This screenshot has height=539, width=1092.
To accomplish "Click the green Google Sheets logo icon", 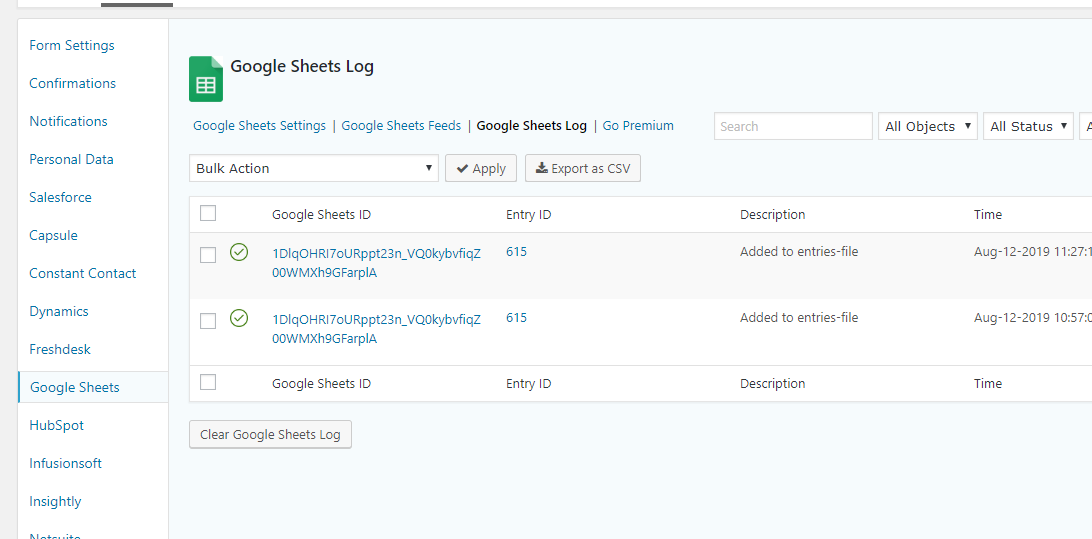I will [206, 79].
